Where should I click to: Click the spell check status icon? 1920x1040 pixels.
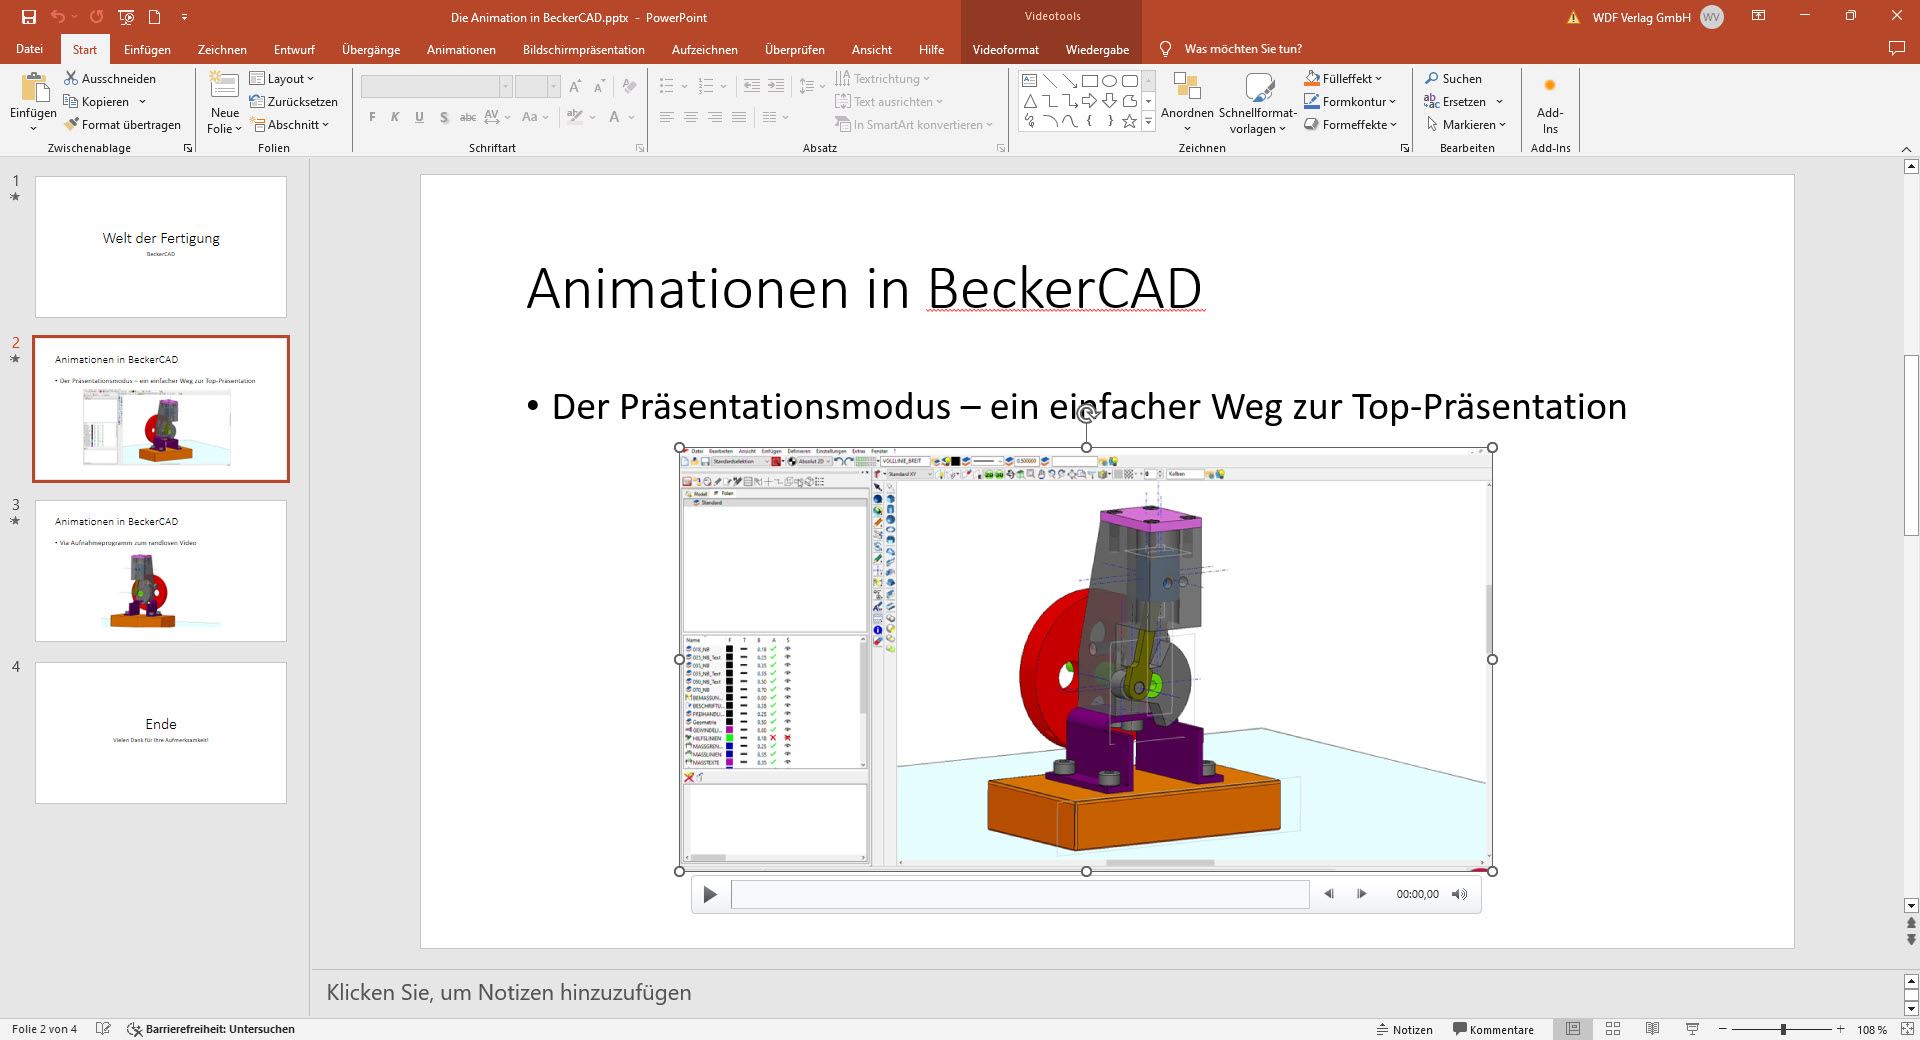point(102,1029)
